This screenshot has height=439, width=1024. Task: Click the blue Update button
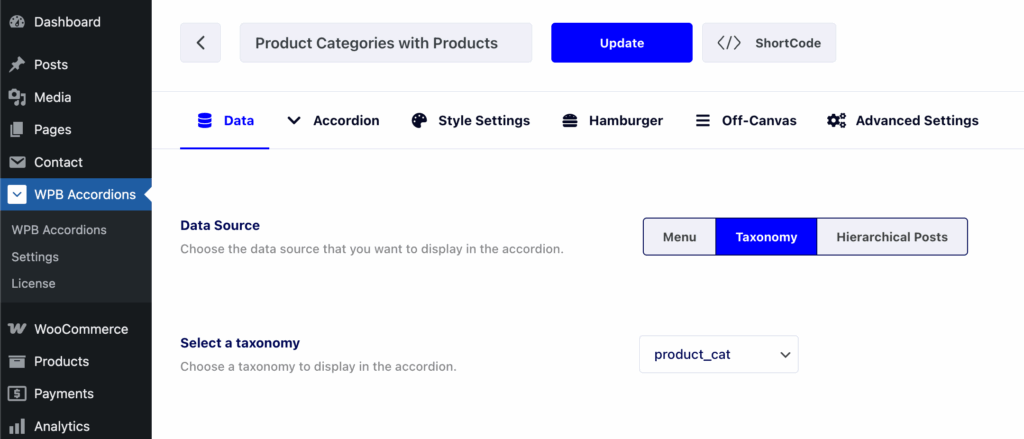tap(622, 43)
